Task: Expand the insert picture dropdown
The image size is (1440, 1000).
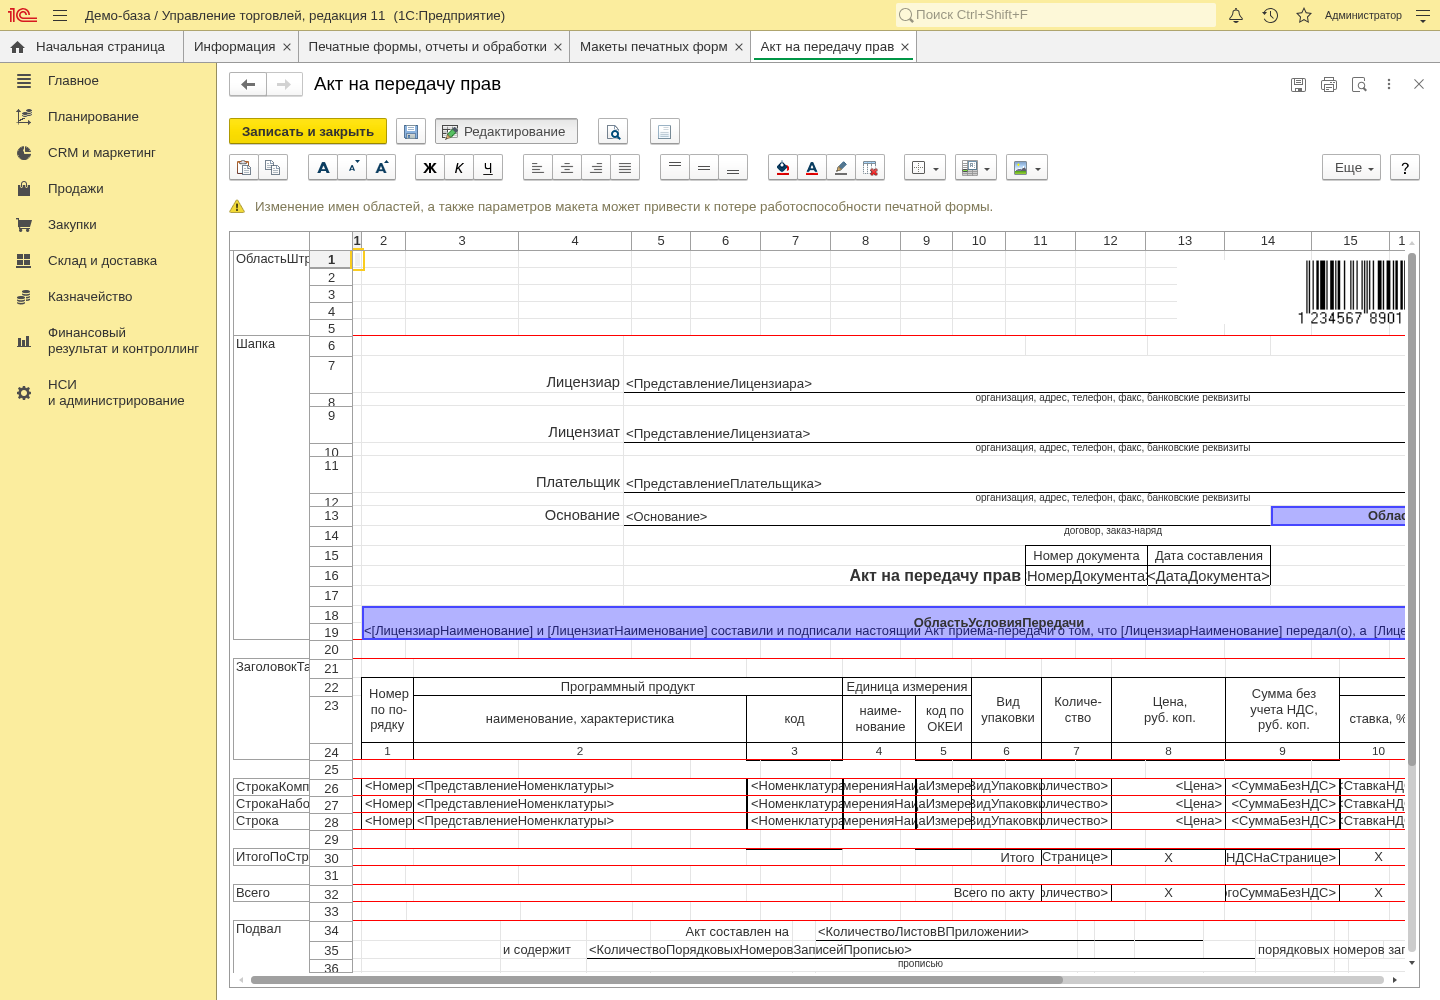Action: [x=1027, y=168]
